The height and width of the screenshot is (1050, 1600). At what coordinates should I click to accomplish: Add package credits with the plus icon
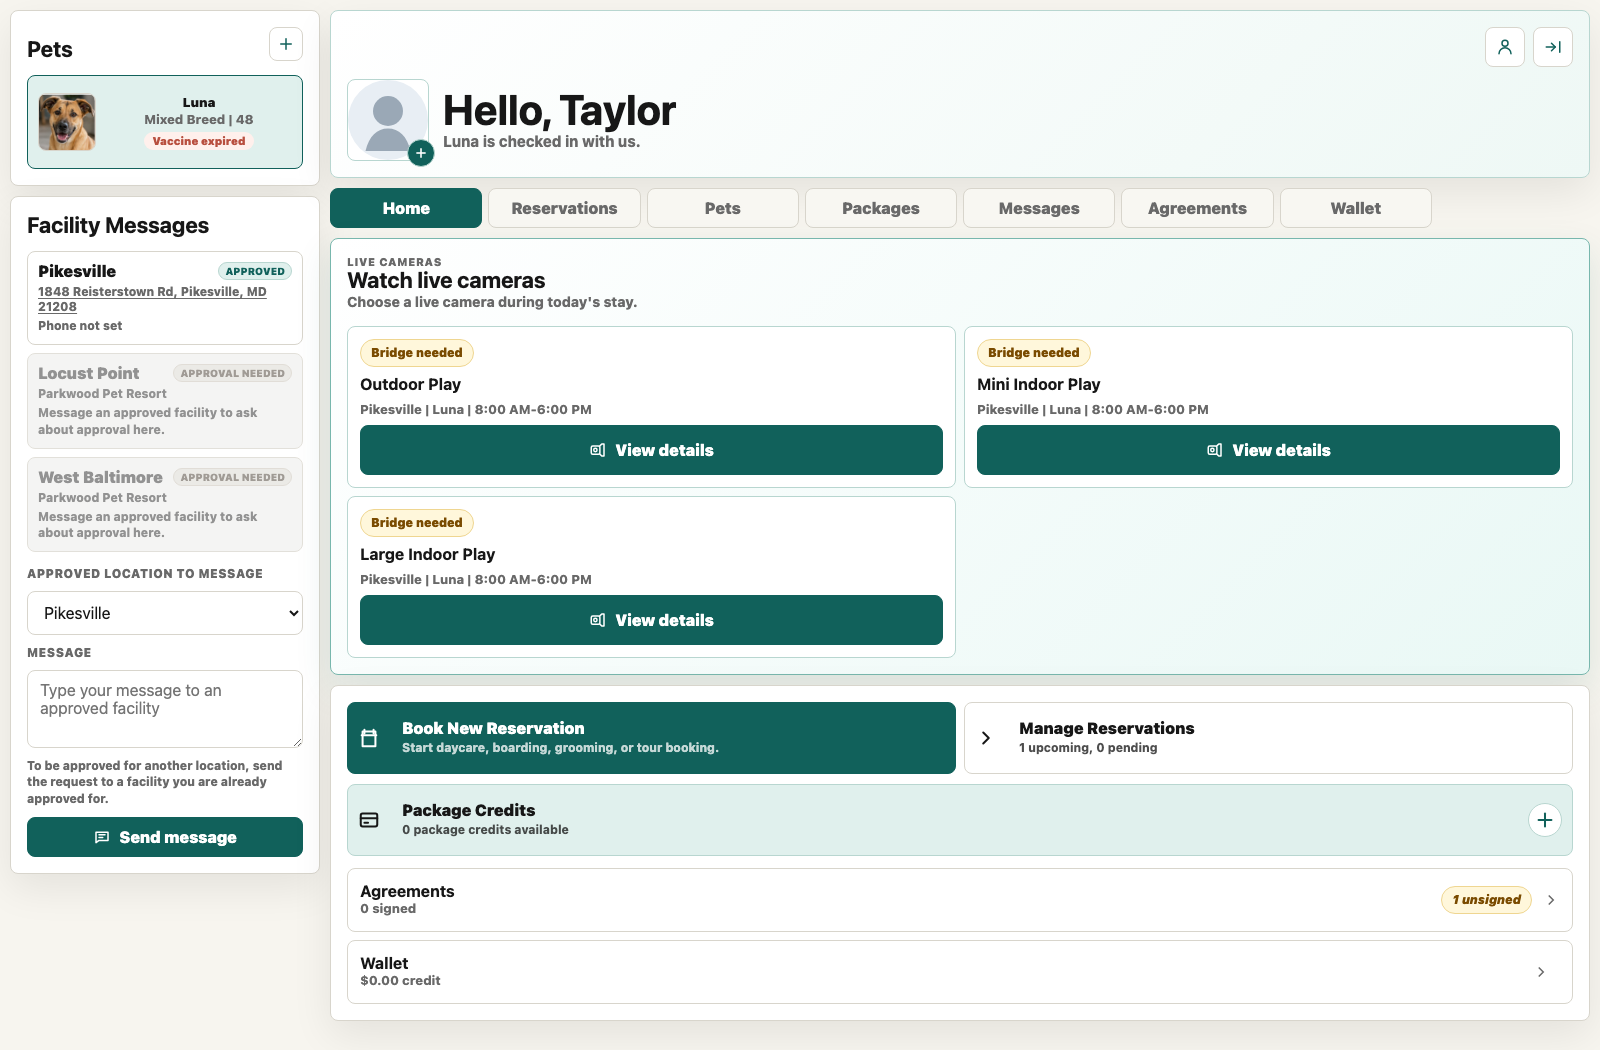[x=1545, y=820]
